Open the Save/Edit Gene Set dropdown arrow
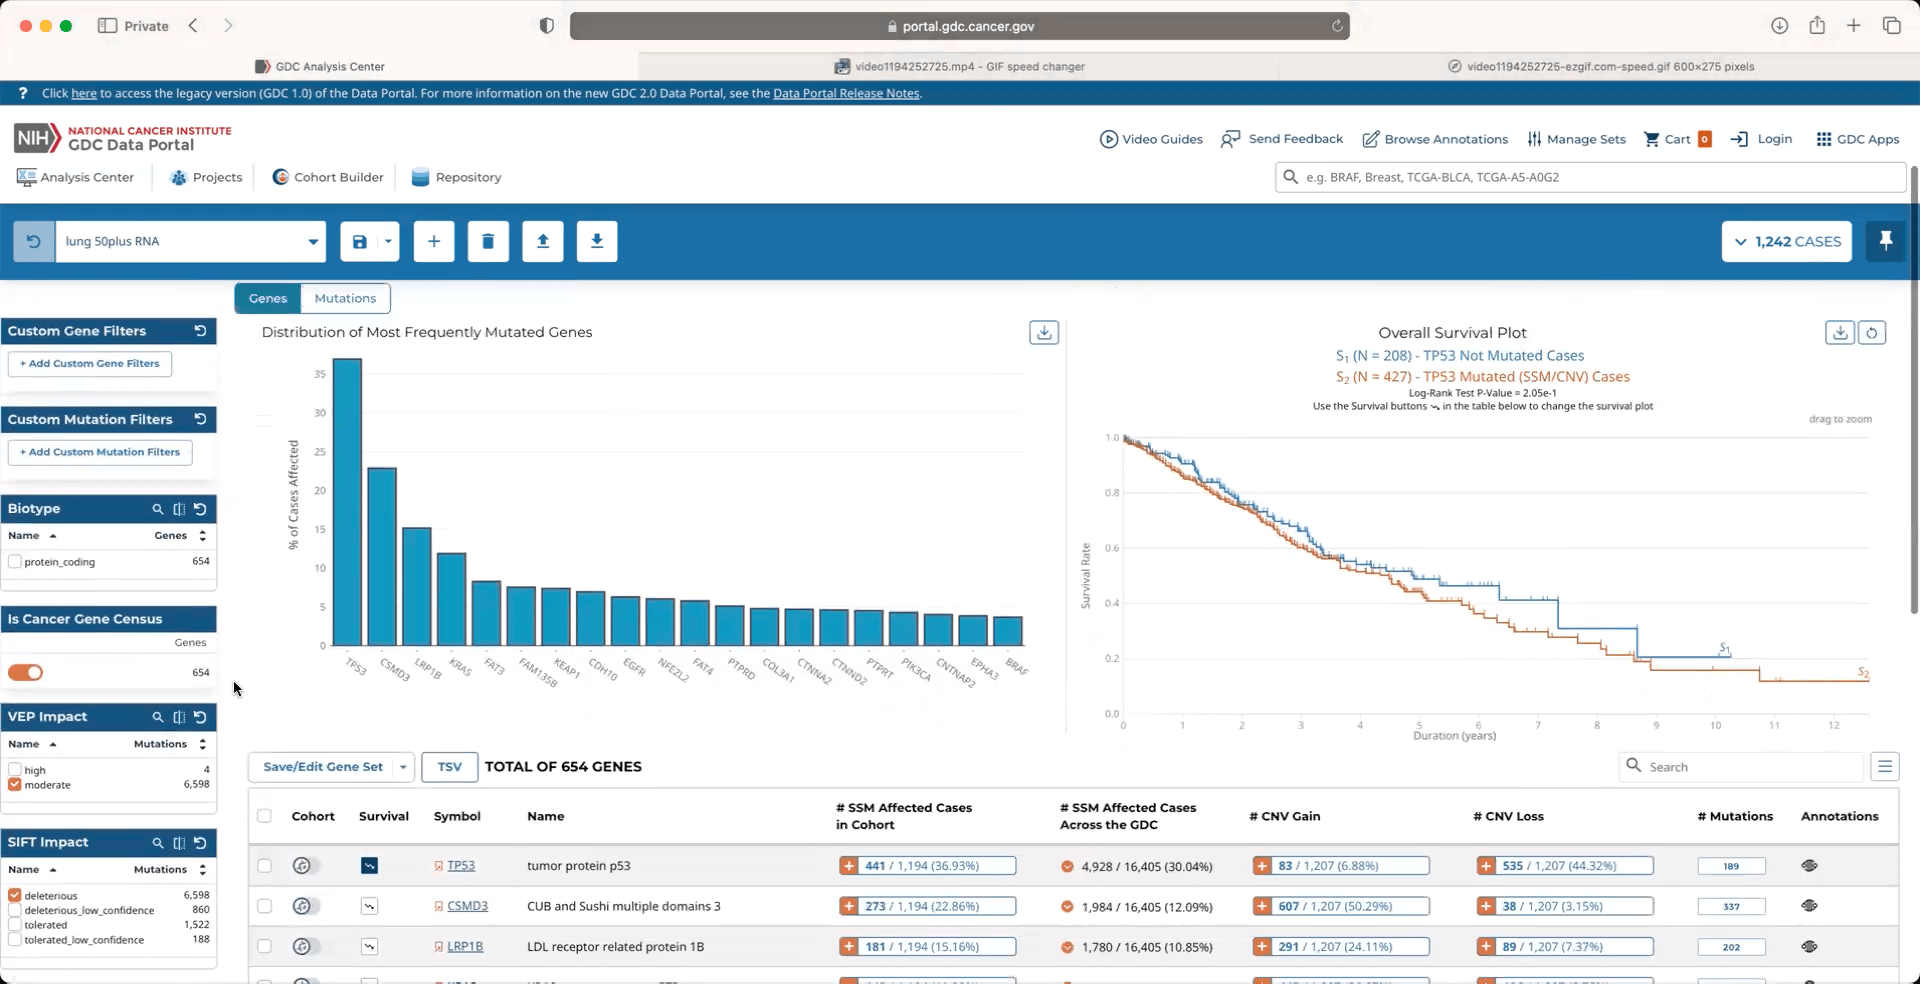 point(403,767)
